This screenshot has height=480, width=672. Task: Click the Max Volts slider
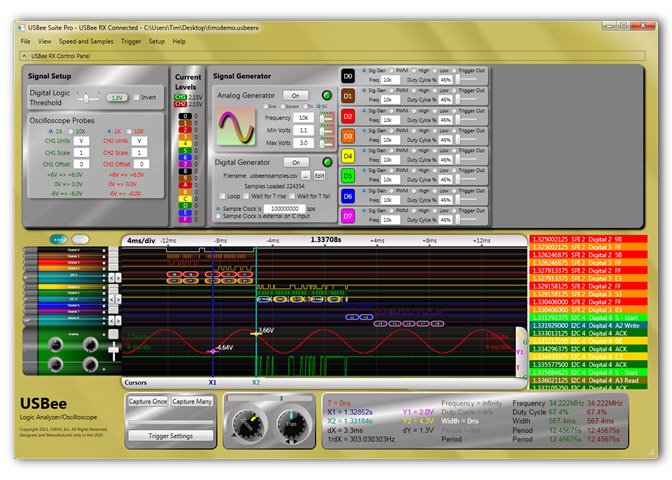tap(327, 143)
